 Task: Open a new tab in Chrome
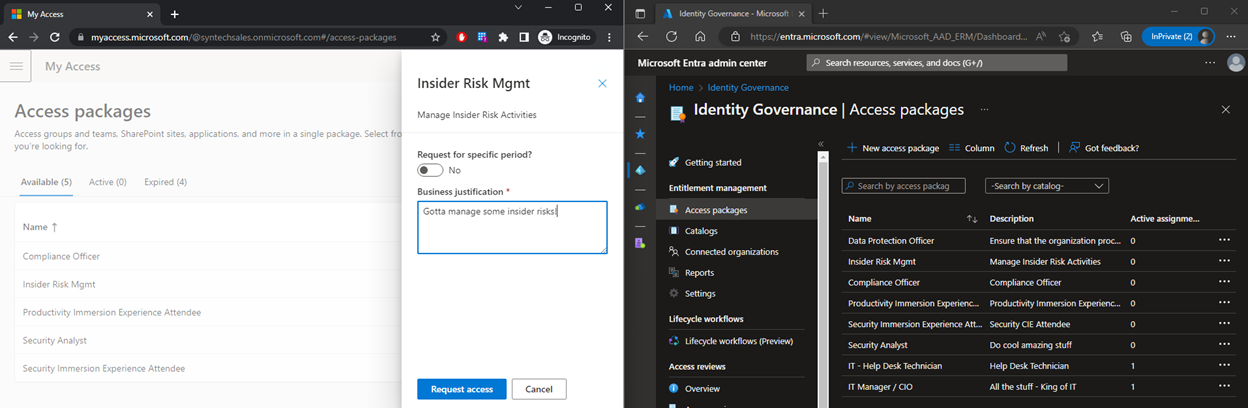click(175, 14)
